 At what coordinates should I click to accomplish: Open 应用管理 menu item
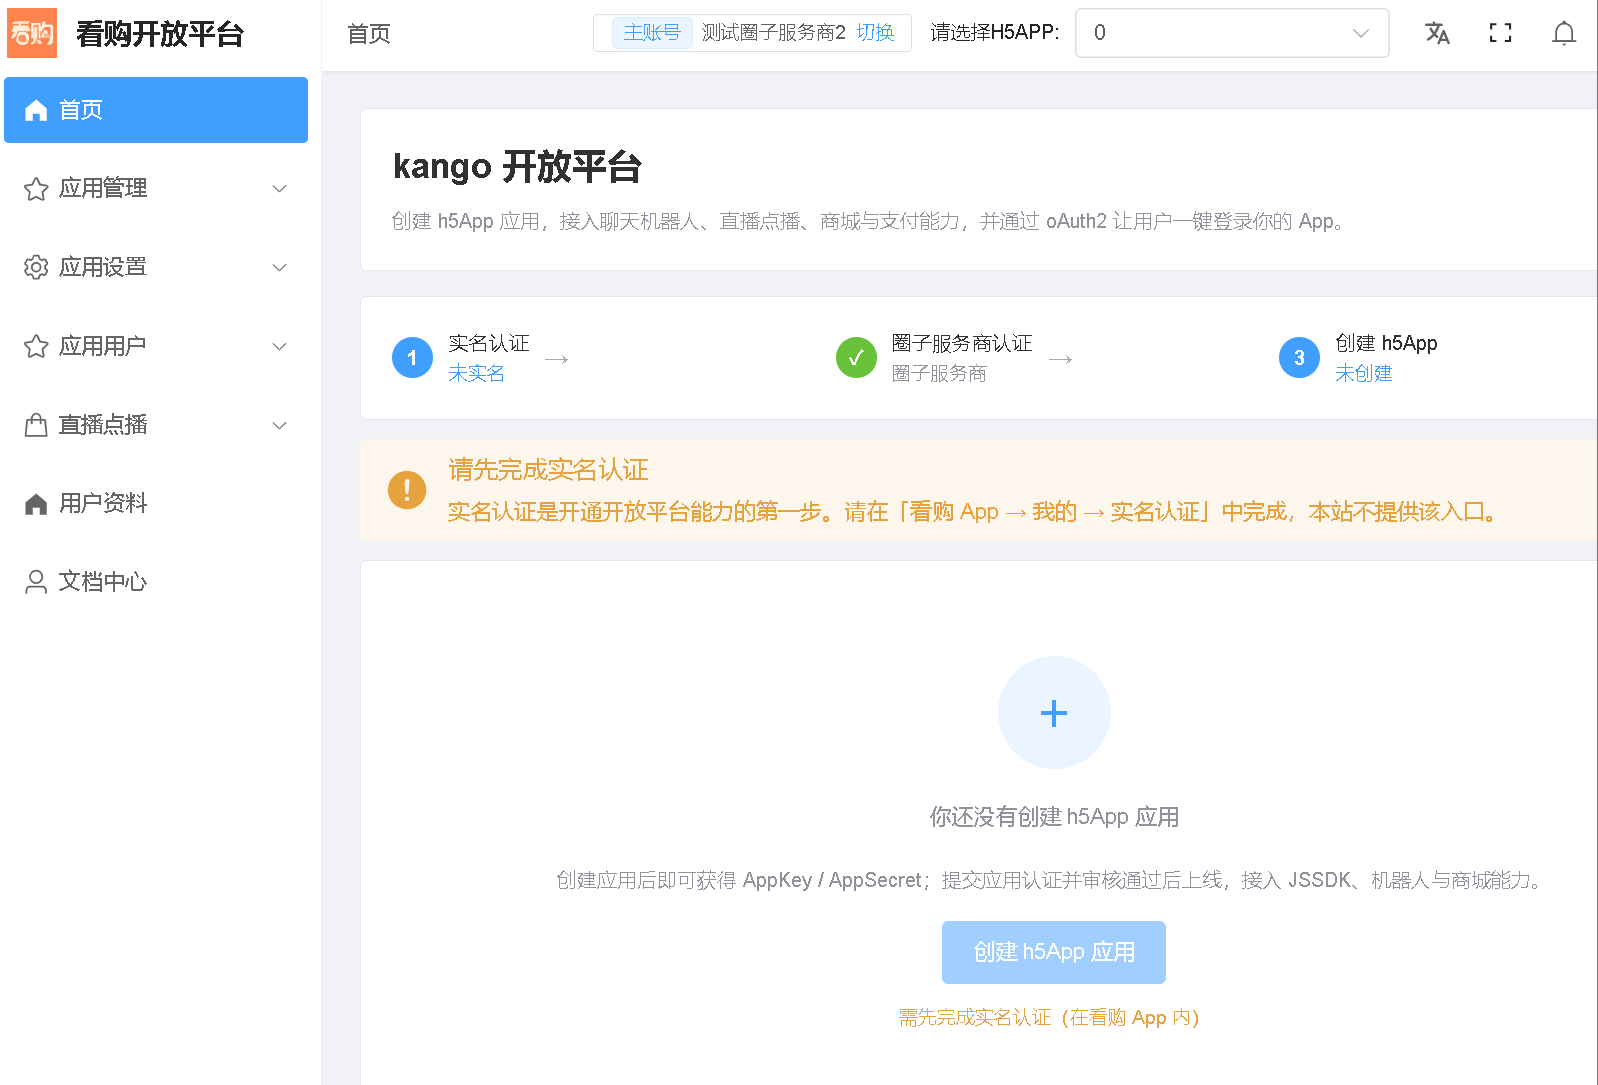156,189
